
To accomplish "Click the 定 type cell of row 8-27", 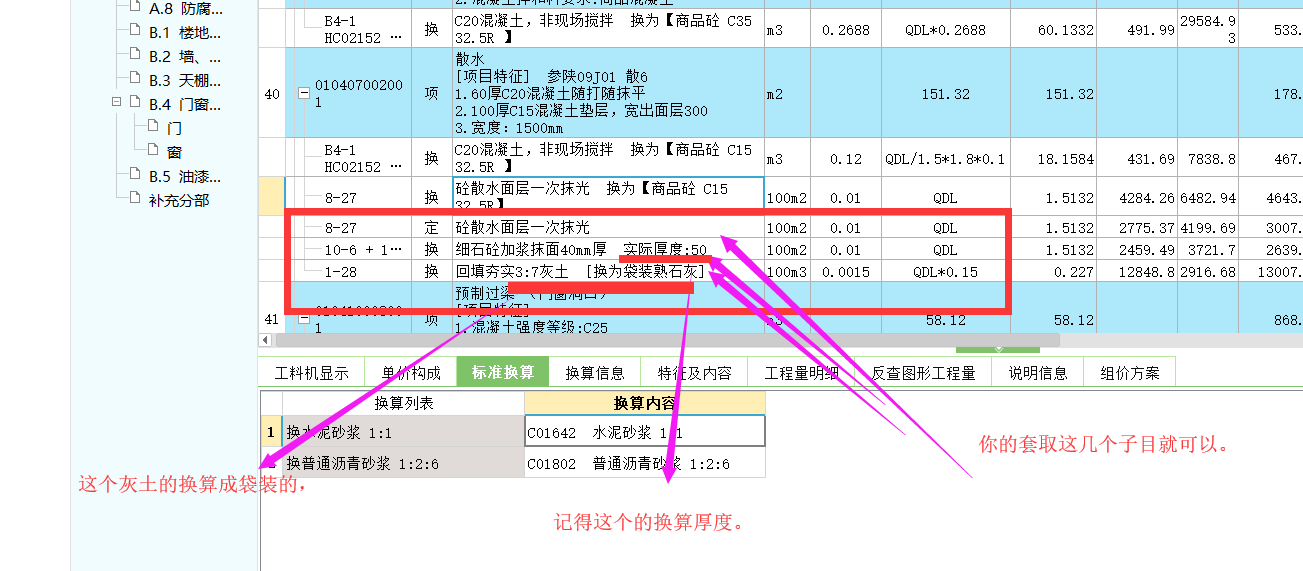I will point(431,228).
